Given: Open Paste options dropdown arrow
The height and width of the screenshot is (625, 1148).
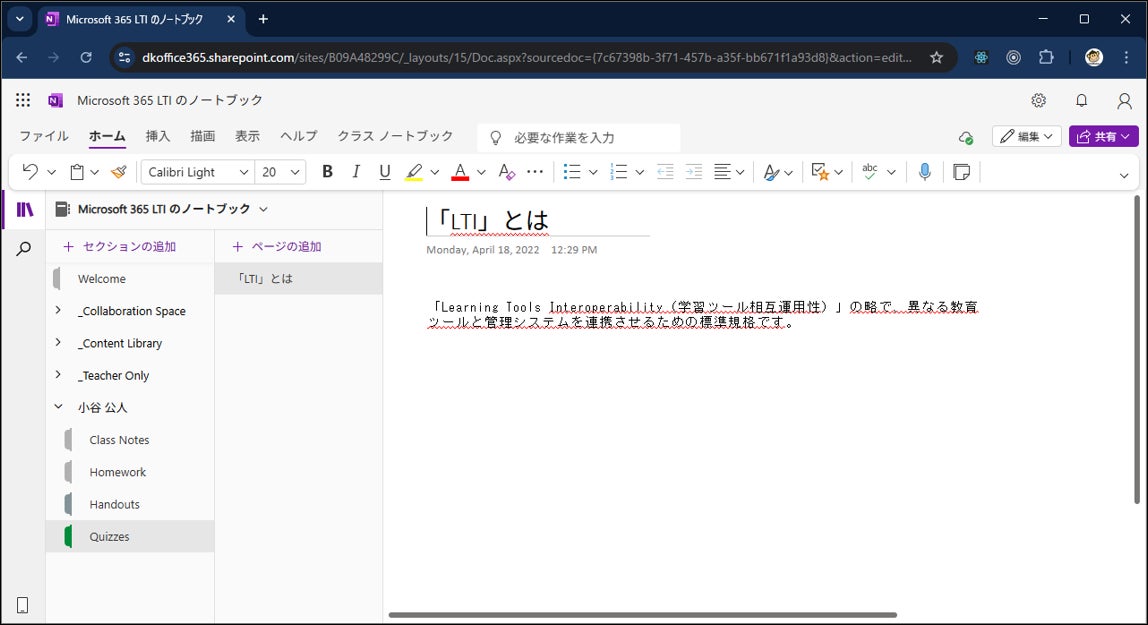Looking at the screenshot, I should coord(94,173).
